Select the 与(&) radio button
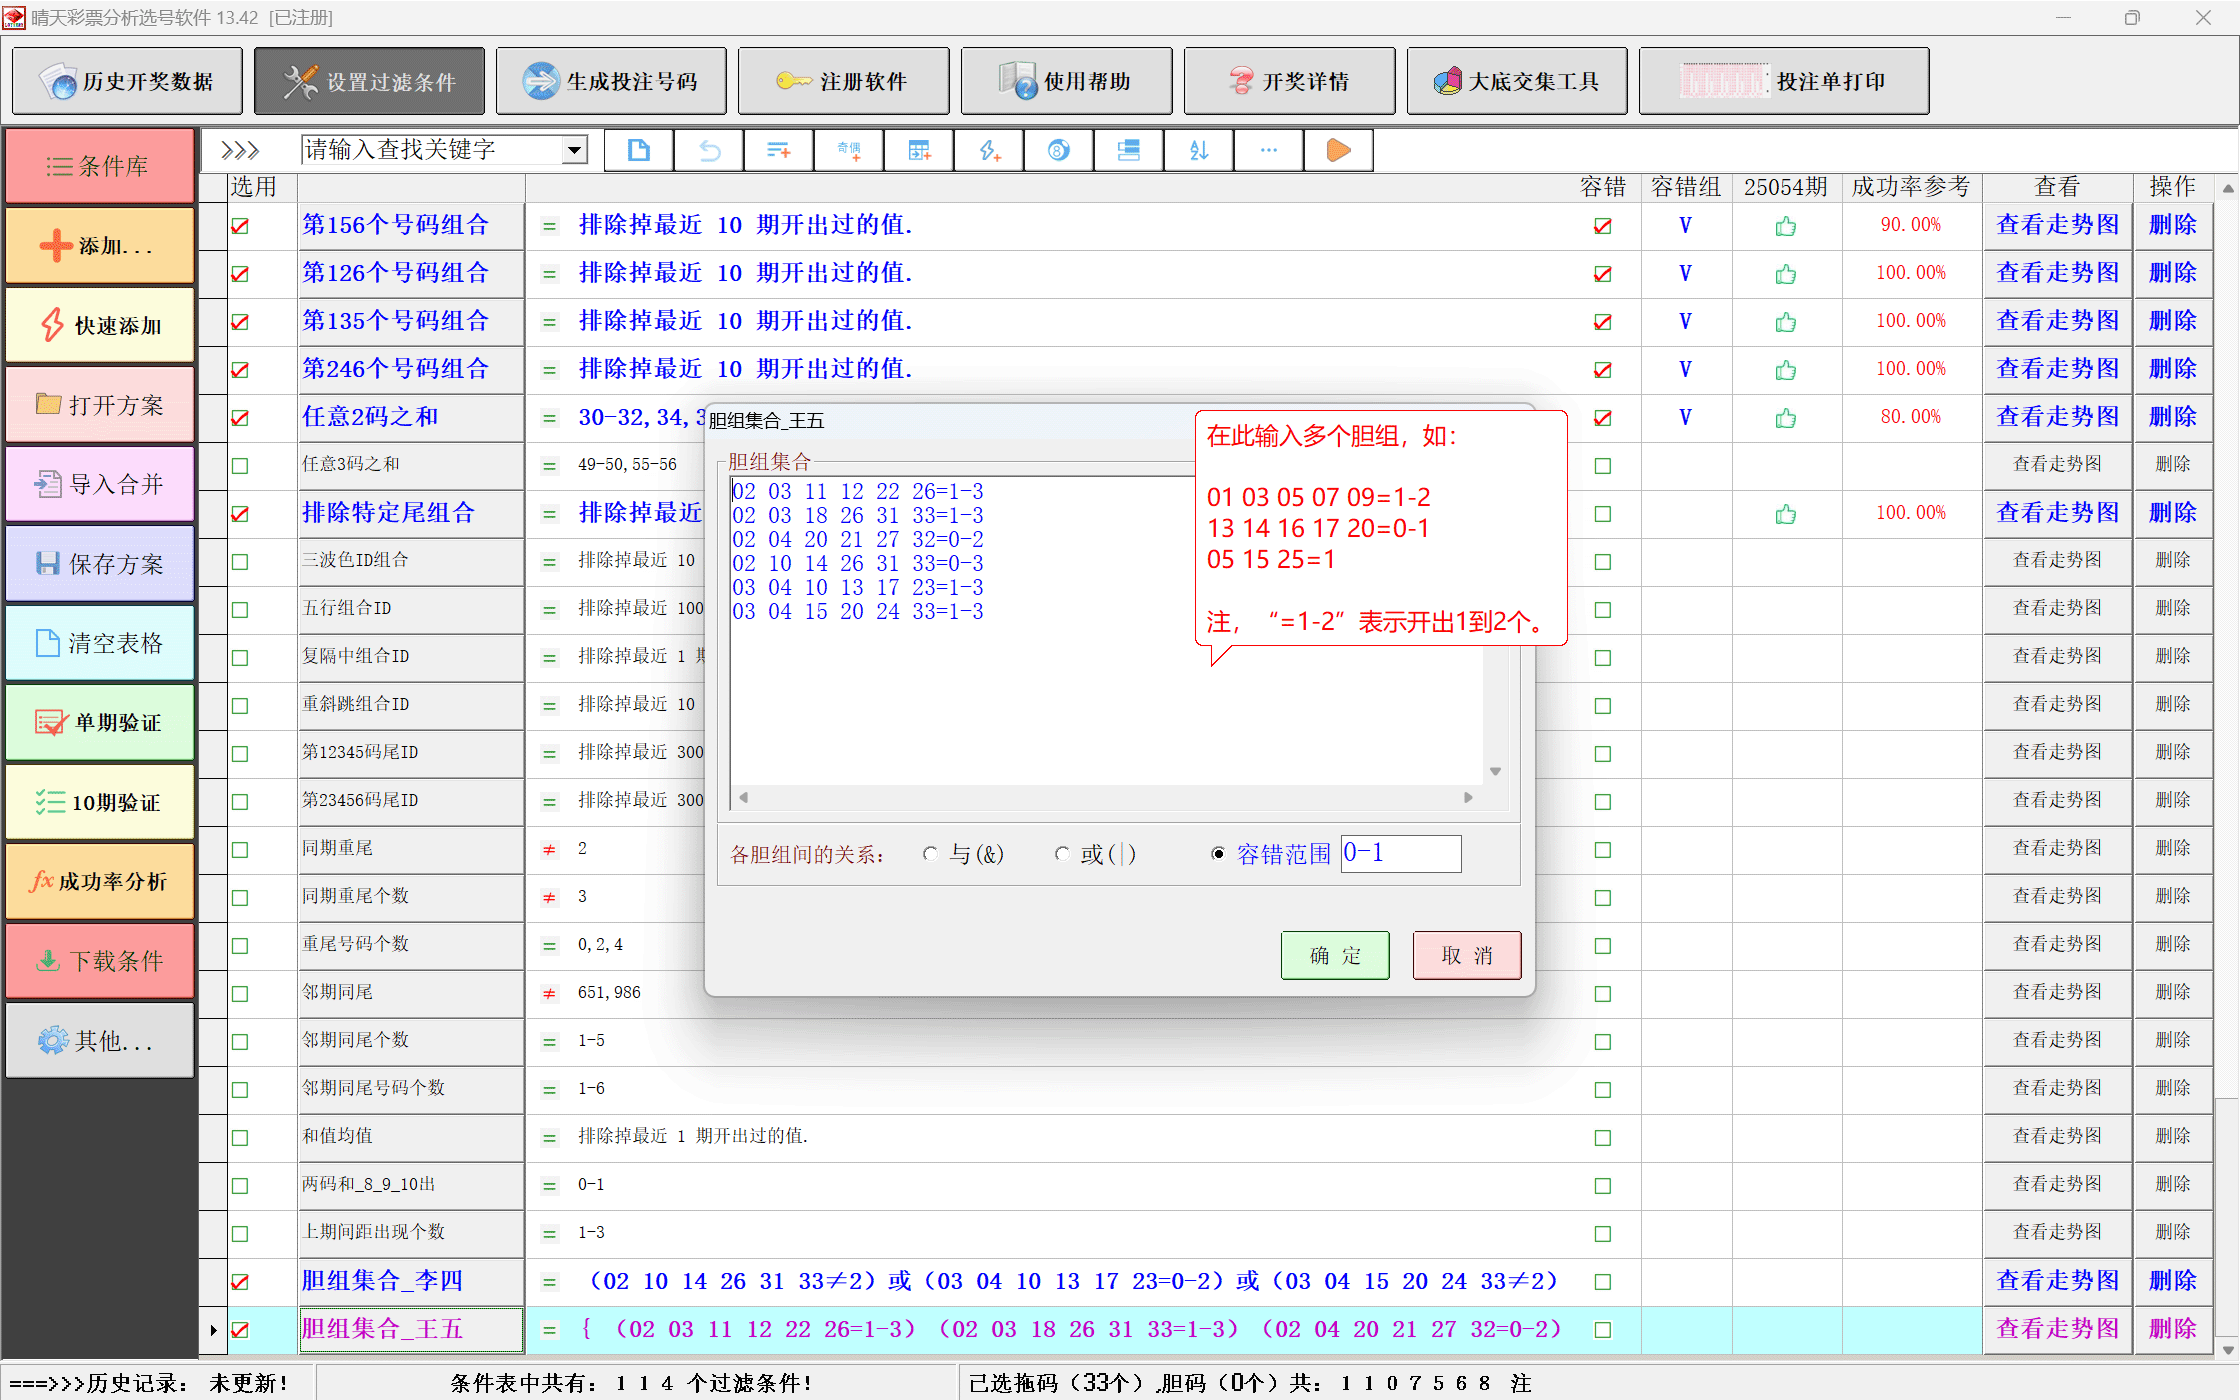 point(931,854)
